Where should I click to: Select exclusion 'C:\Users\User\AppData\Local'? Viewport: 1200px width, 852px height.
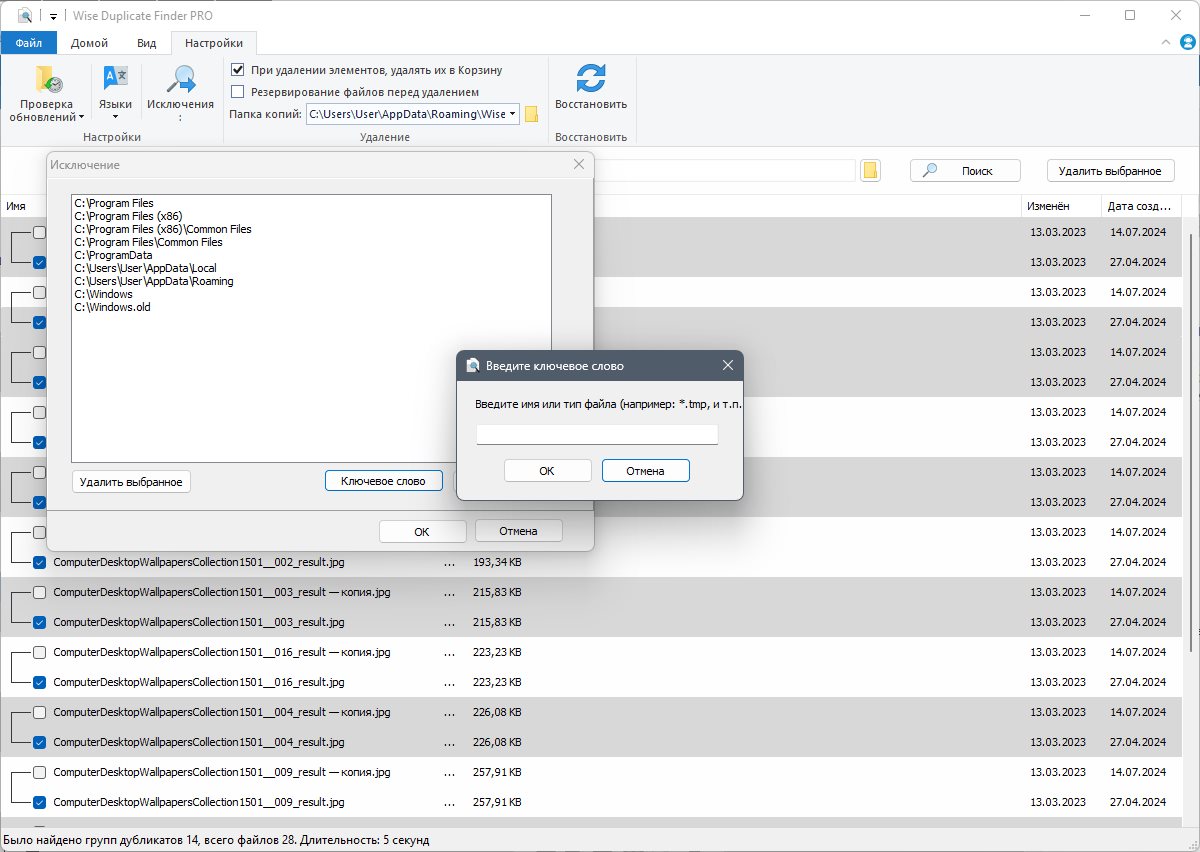(x=145, y=268)
